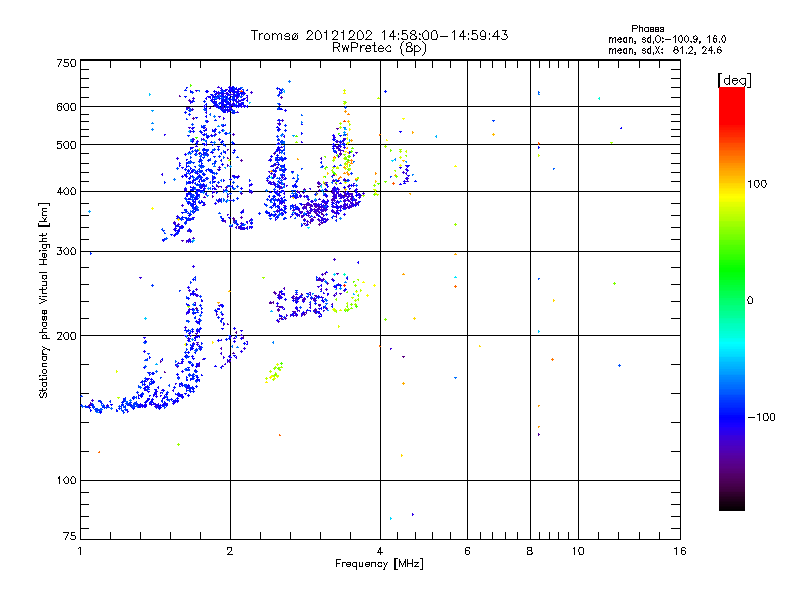Click the y-axis tick label '200'
800x600 pixels.
pyautogui.click(x=66, y=336)
